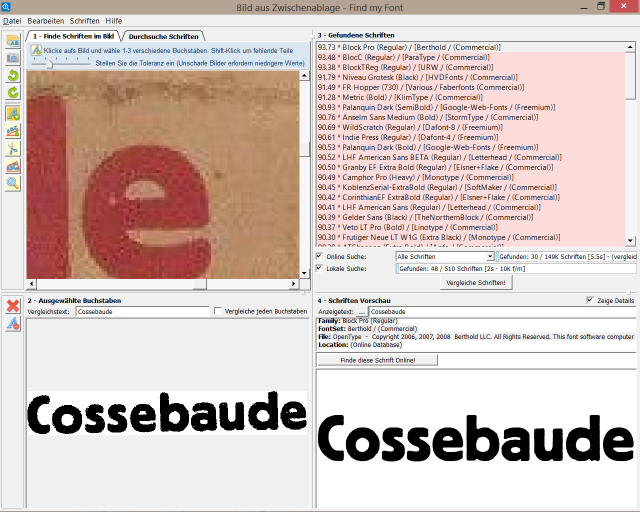Click image scroll right arrow
This screenshot has height=512, width=640.
(x=294, y=283)
